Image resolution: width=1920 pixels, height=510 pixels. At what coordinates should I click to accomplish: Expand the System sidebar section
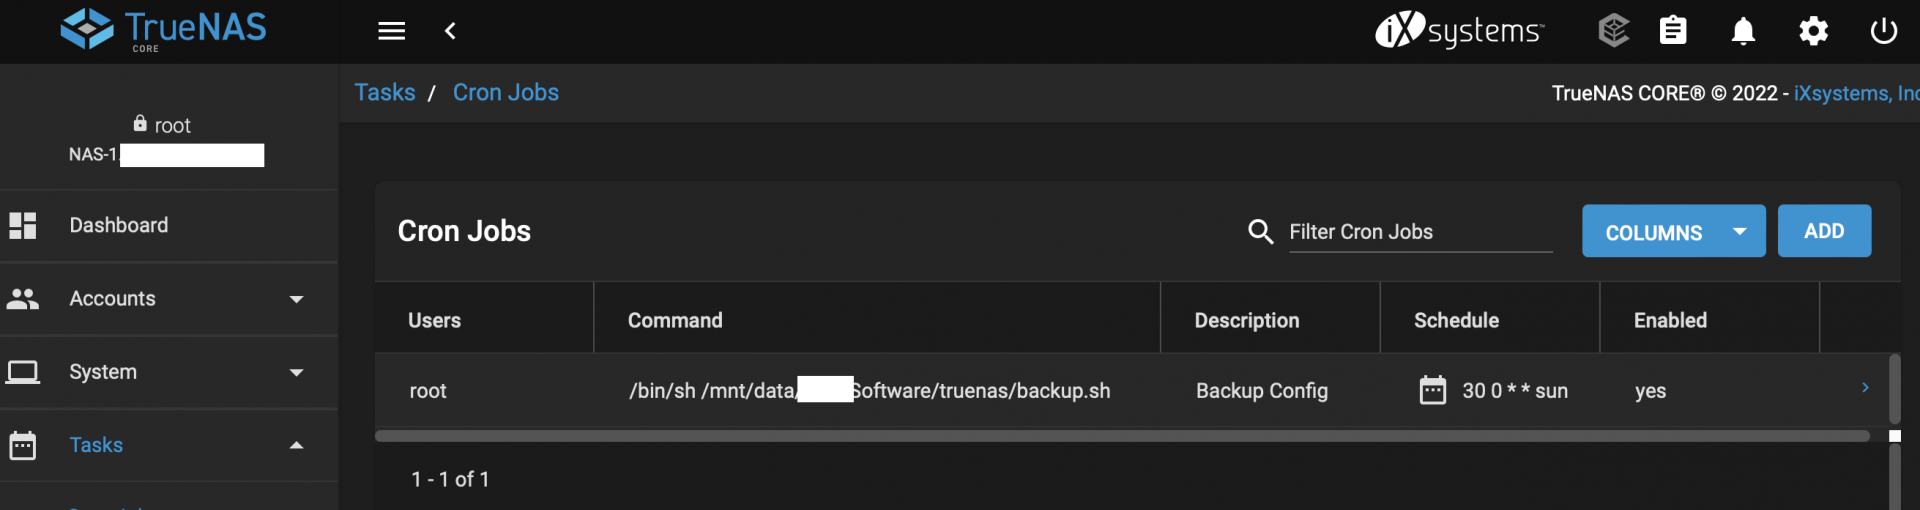point(296,372)
